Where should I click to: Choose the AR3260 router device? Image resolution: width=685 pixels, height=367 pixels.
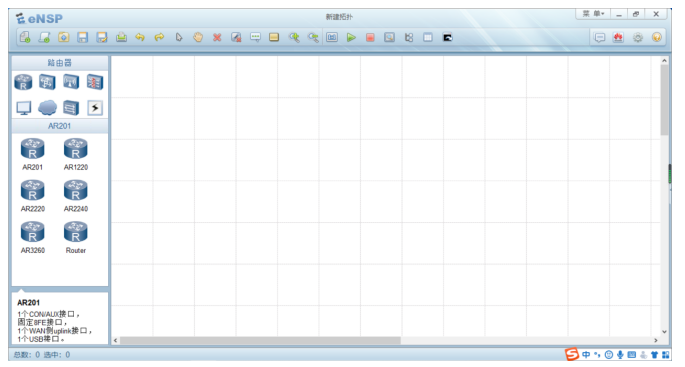pyautogui.click(x=33, y=237)
